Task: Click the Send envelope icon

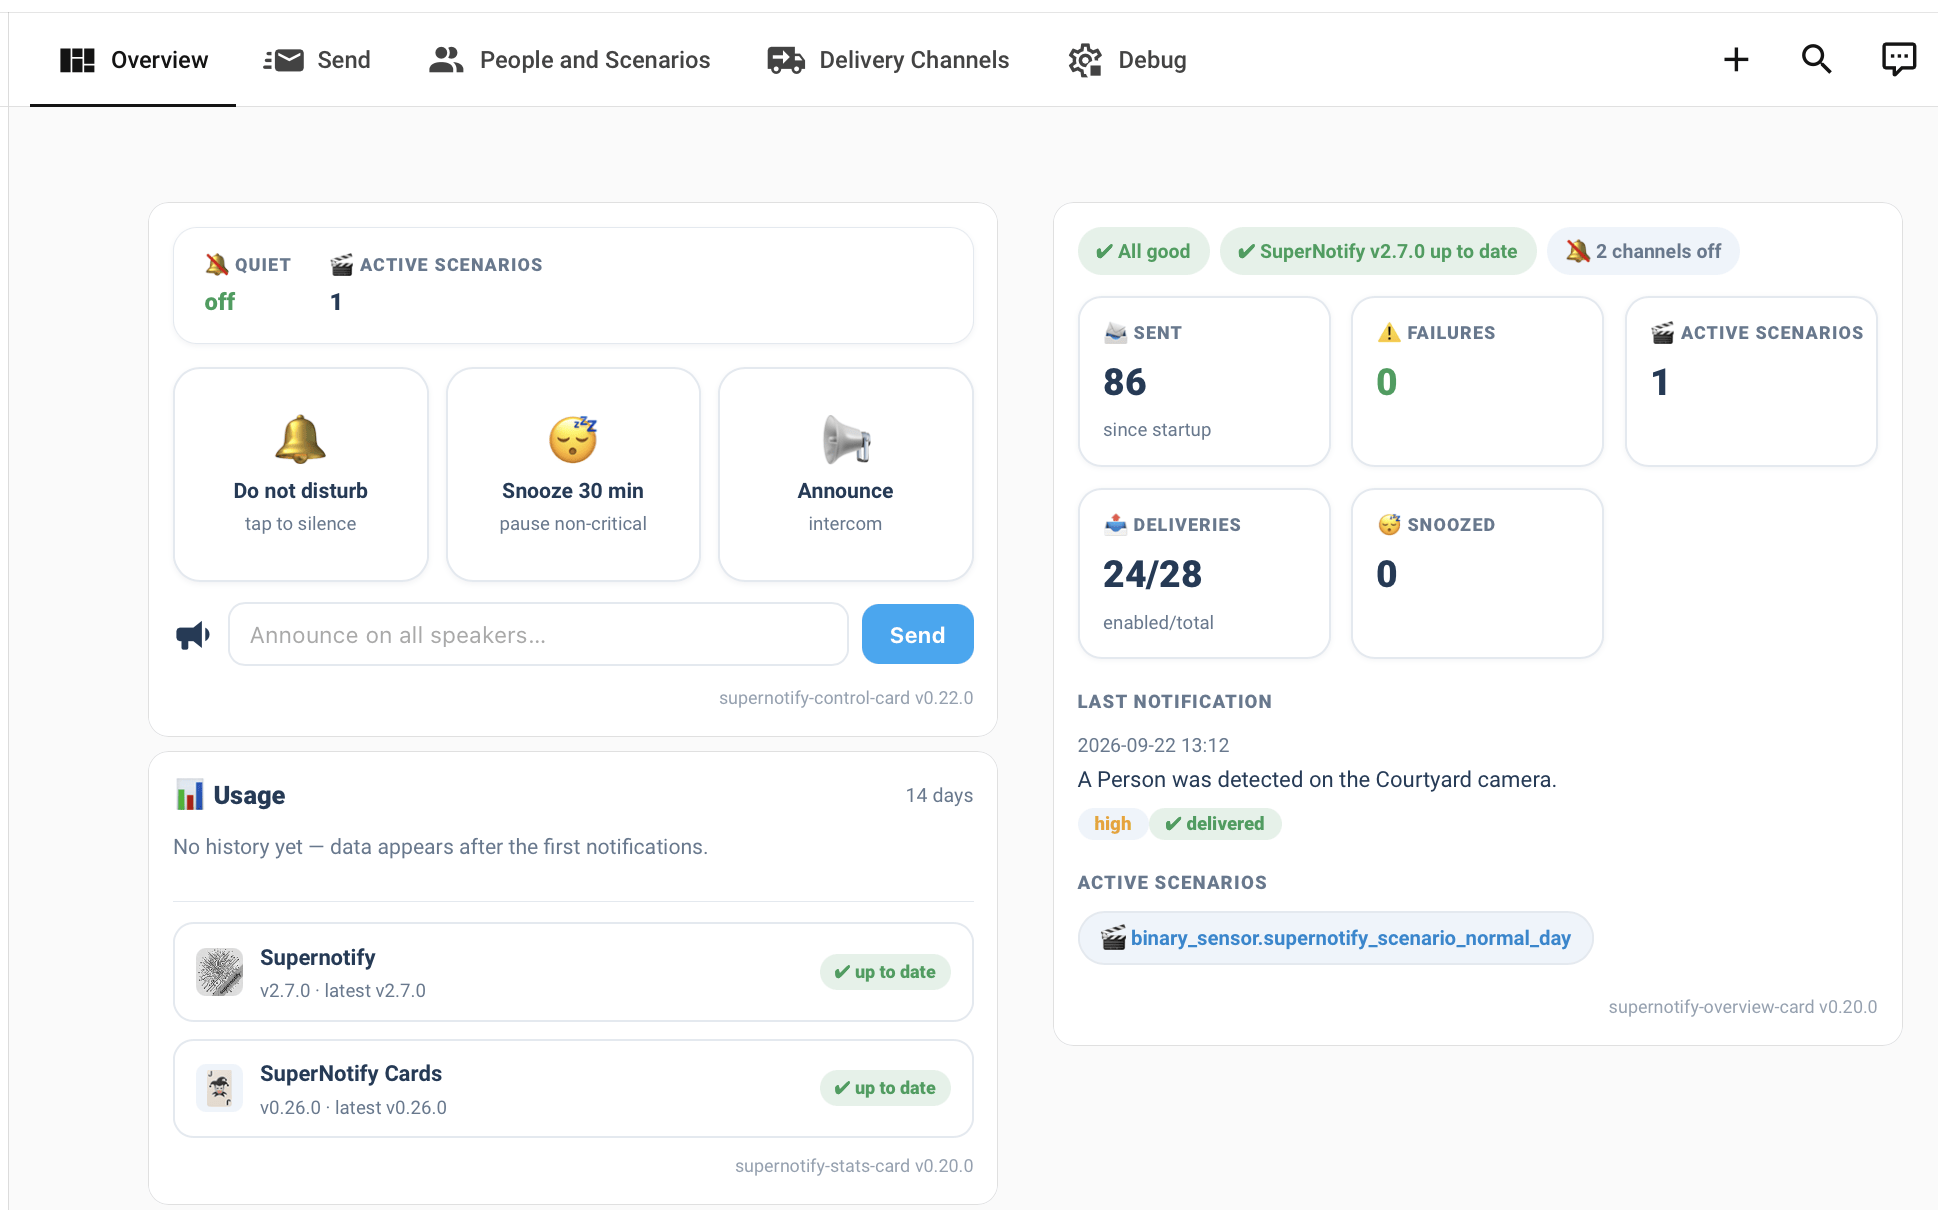Action: point(284,60)
